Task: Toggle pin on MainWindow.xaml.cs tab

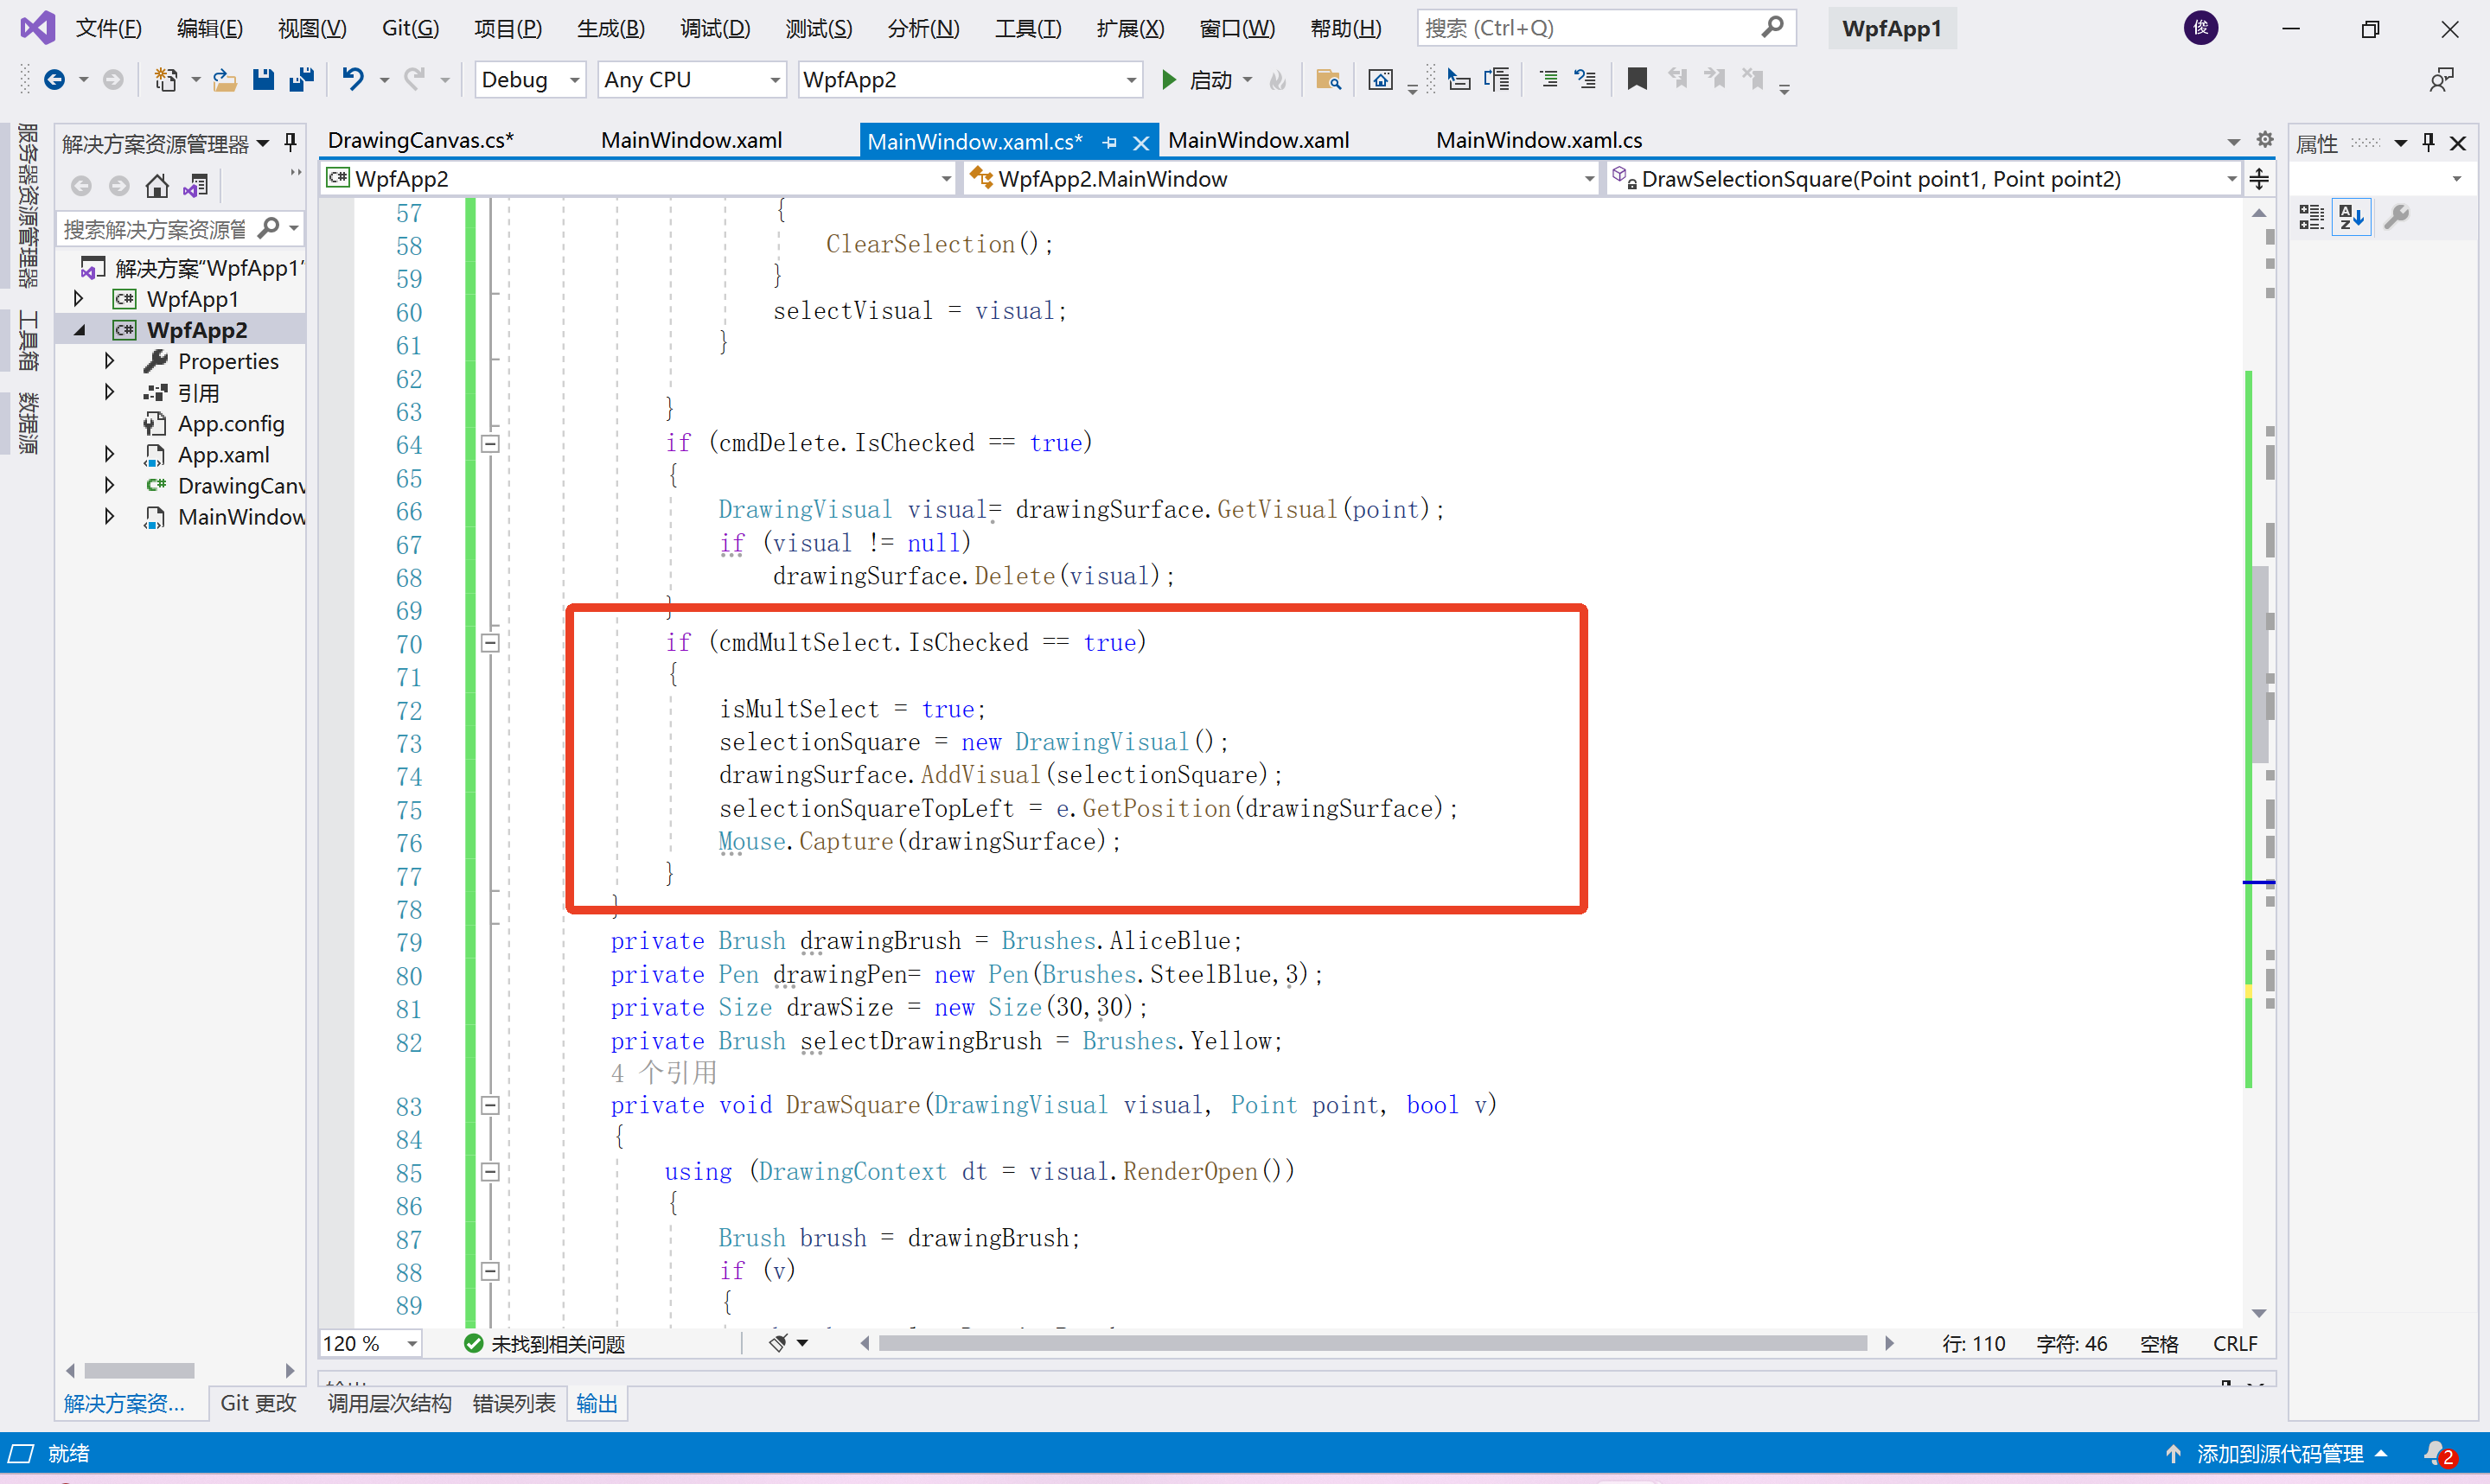Action: tap(1109, 142)
